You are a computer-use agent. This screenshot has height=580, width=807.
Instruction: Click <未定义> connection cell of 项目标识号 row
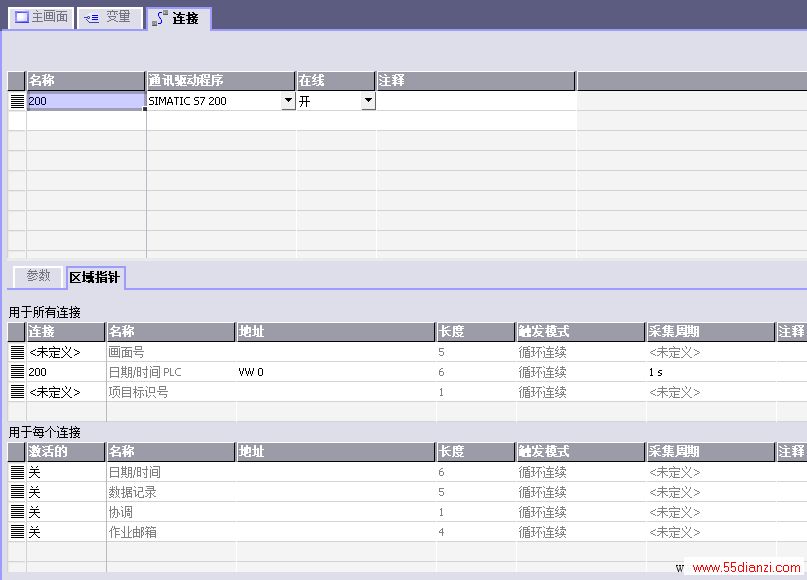coord(66,392)
